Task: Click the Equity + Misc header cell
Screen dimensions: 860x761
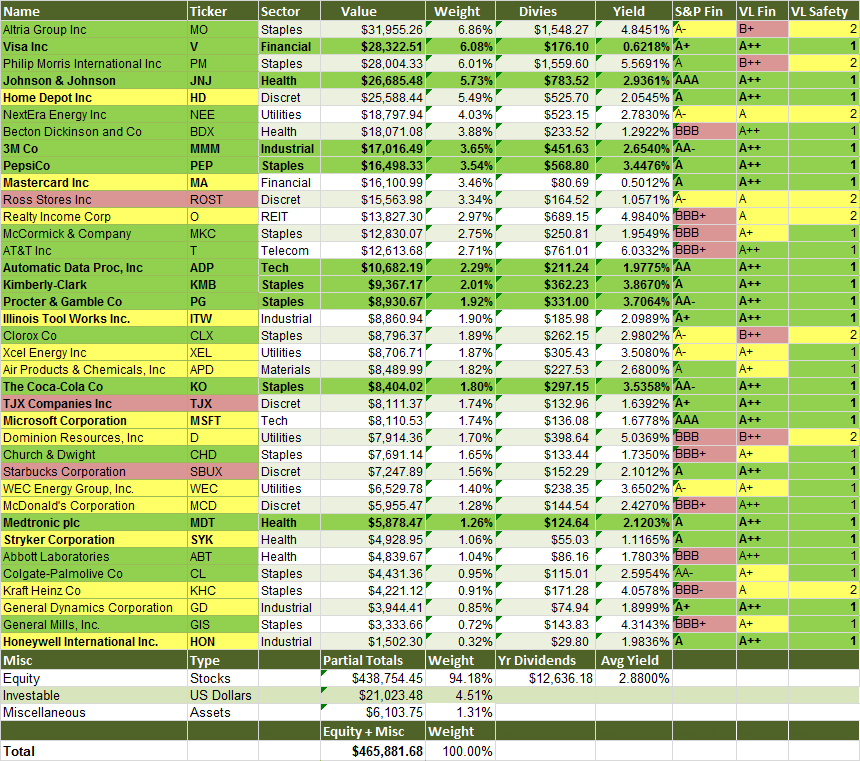Action: tap(373, 731)
